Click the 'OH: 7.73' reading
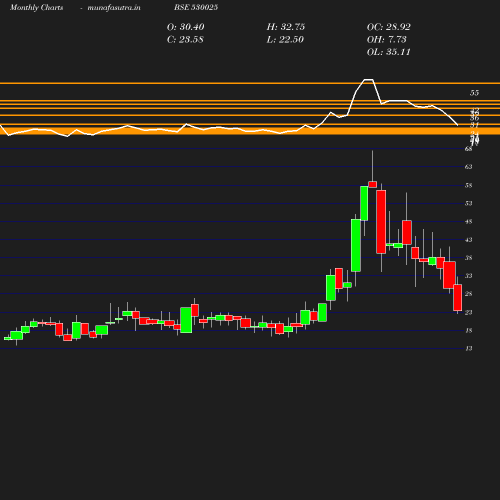Screen dimensions: 500x500 point(387,39)
